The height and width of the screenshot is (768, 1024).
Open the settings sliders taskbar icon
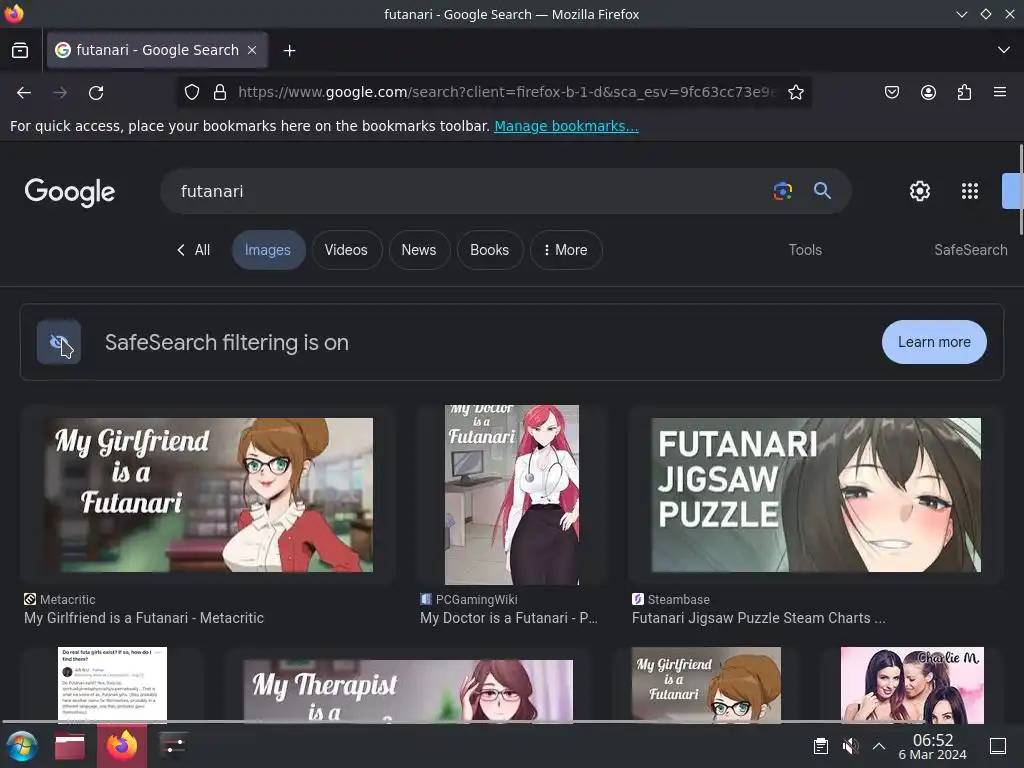click(173, 745)
